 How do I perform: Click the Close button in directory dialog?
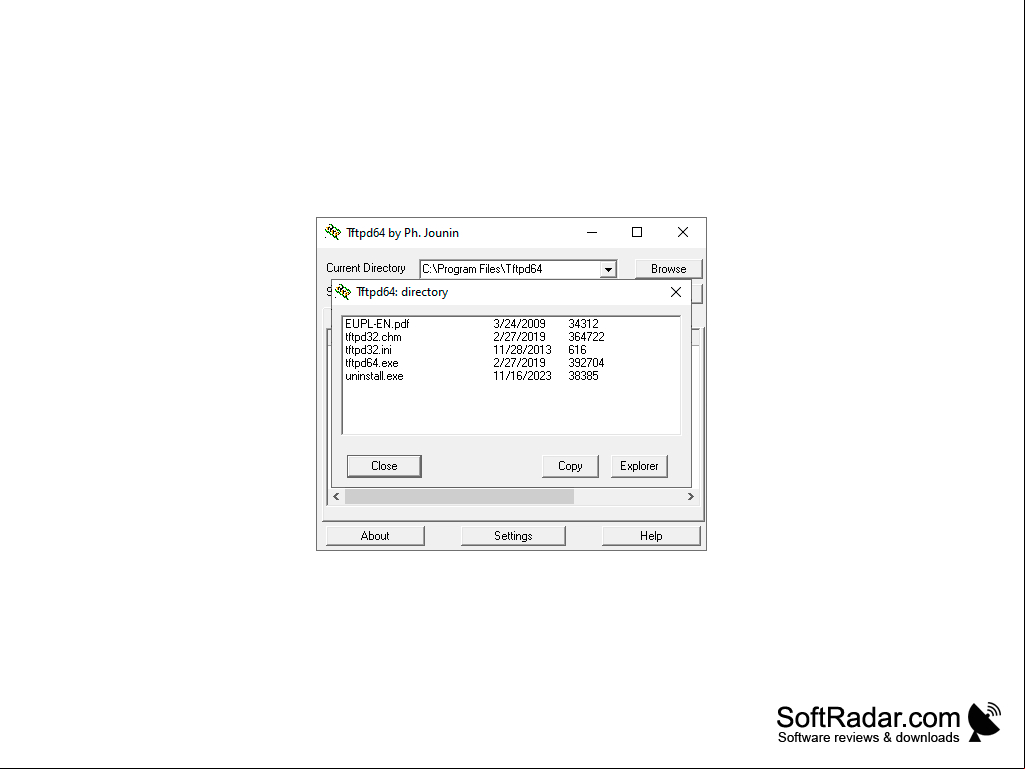click(x=384, y=466)
